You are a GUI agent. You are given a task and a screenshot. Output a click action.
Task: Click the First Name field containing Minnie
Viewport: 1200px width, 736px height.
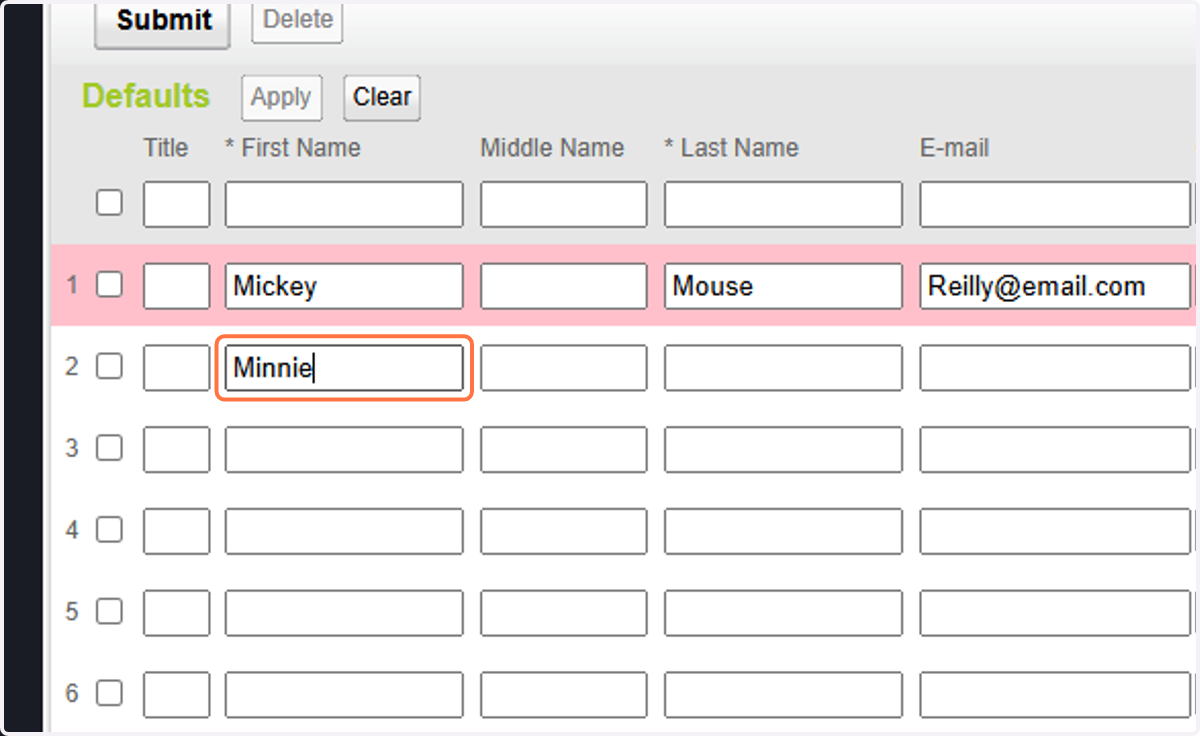pos(344,368)
